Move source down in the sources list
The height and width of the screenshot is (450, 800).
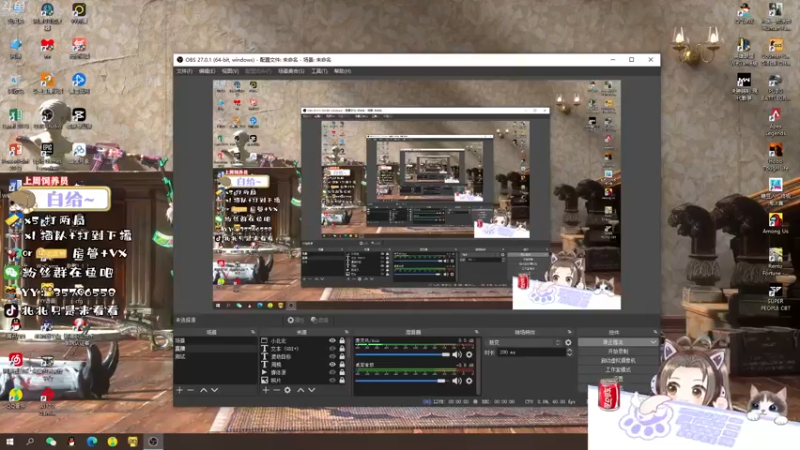312,390
